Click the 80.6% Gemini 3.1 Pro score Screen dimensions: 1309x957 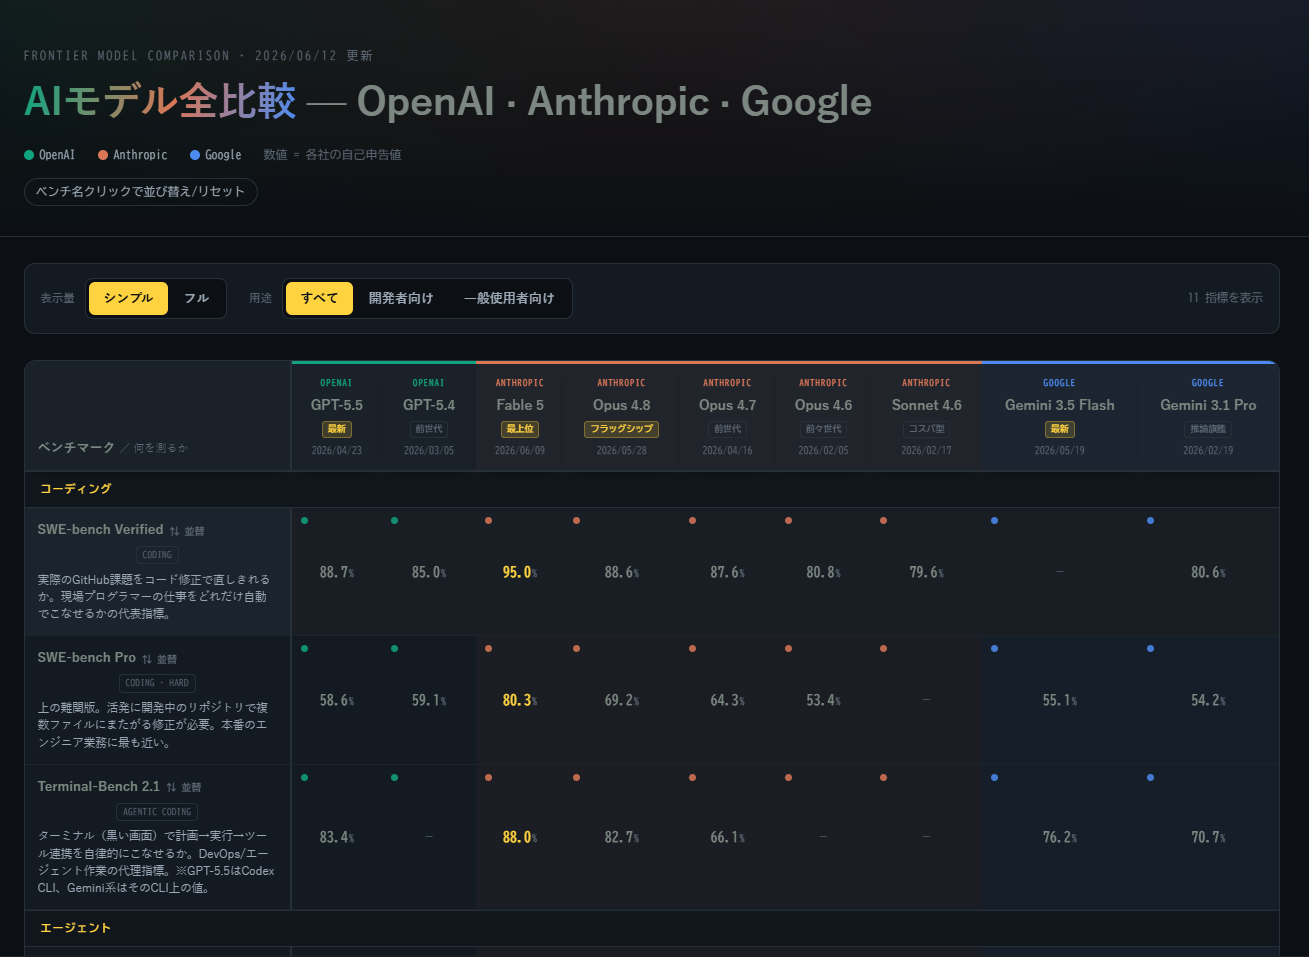[x=1208, y=572]
